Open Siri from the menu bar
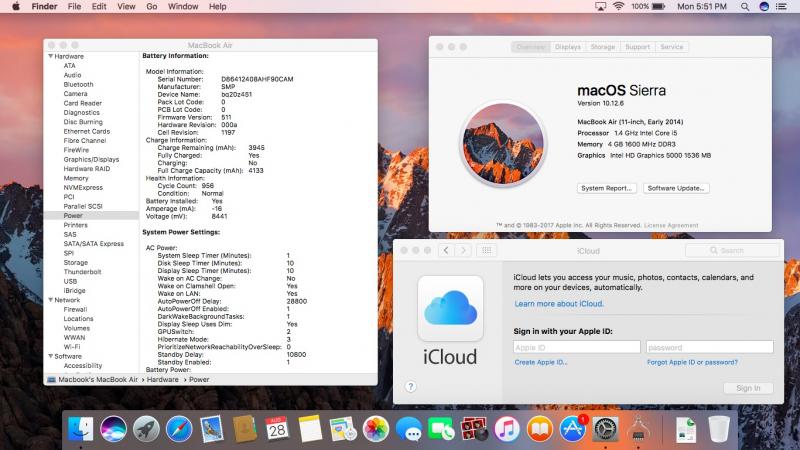The height and width of the screenshot is (450, 800). coord(764,7)
